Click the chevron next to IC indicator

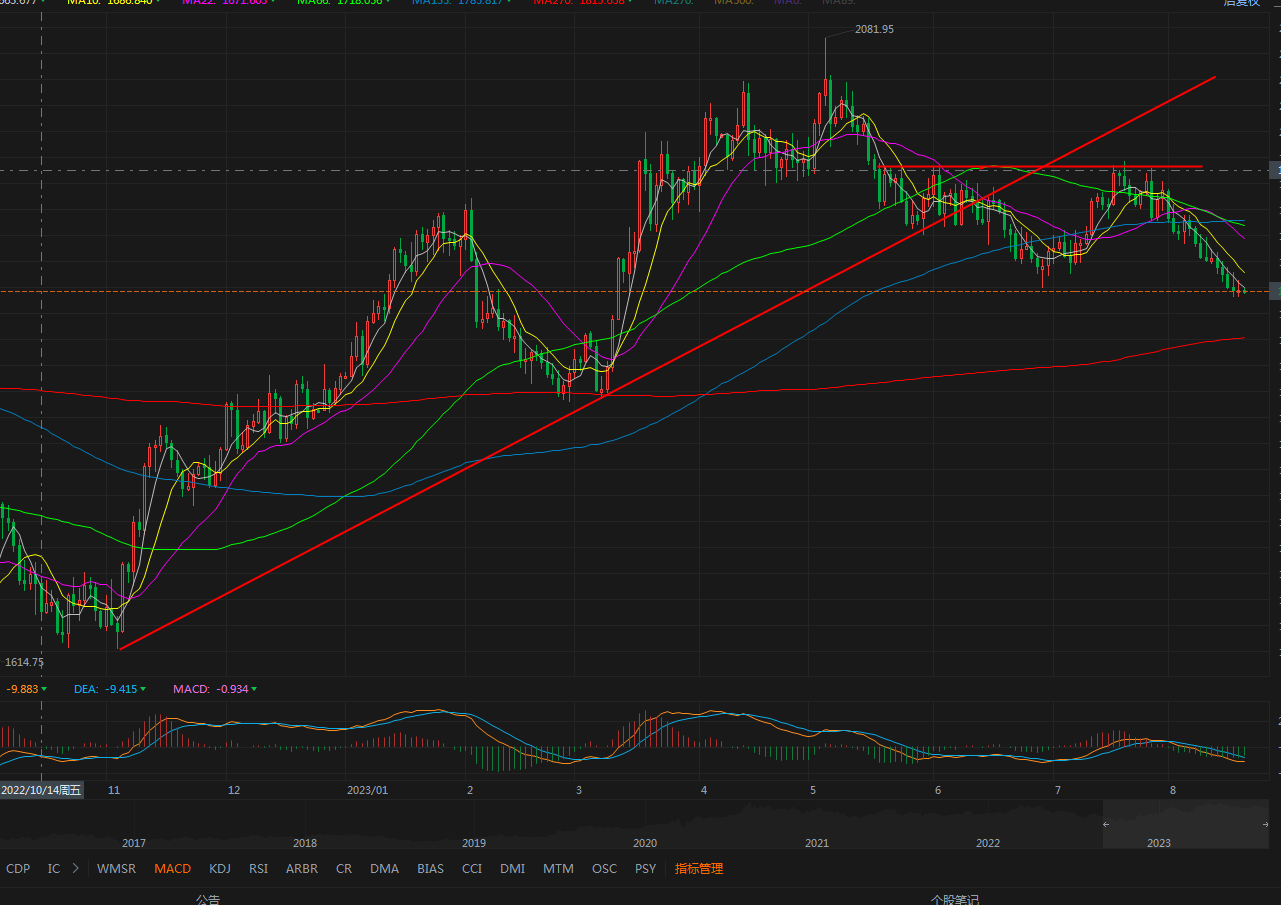click(75, 868)
